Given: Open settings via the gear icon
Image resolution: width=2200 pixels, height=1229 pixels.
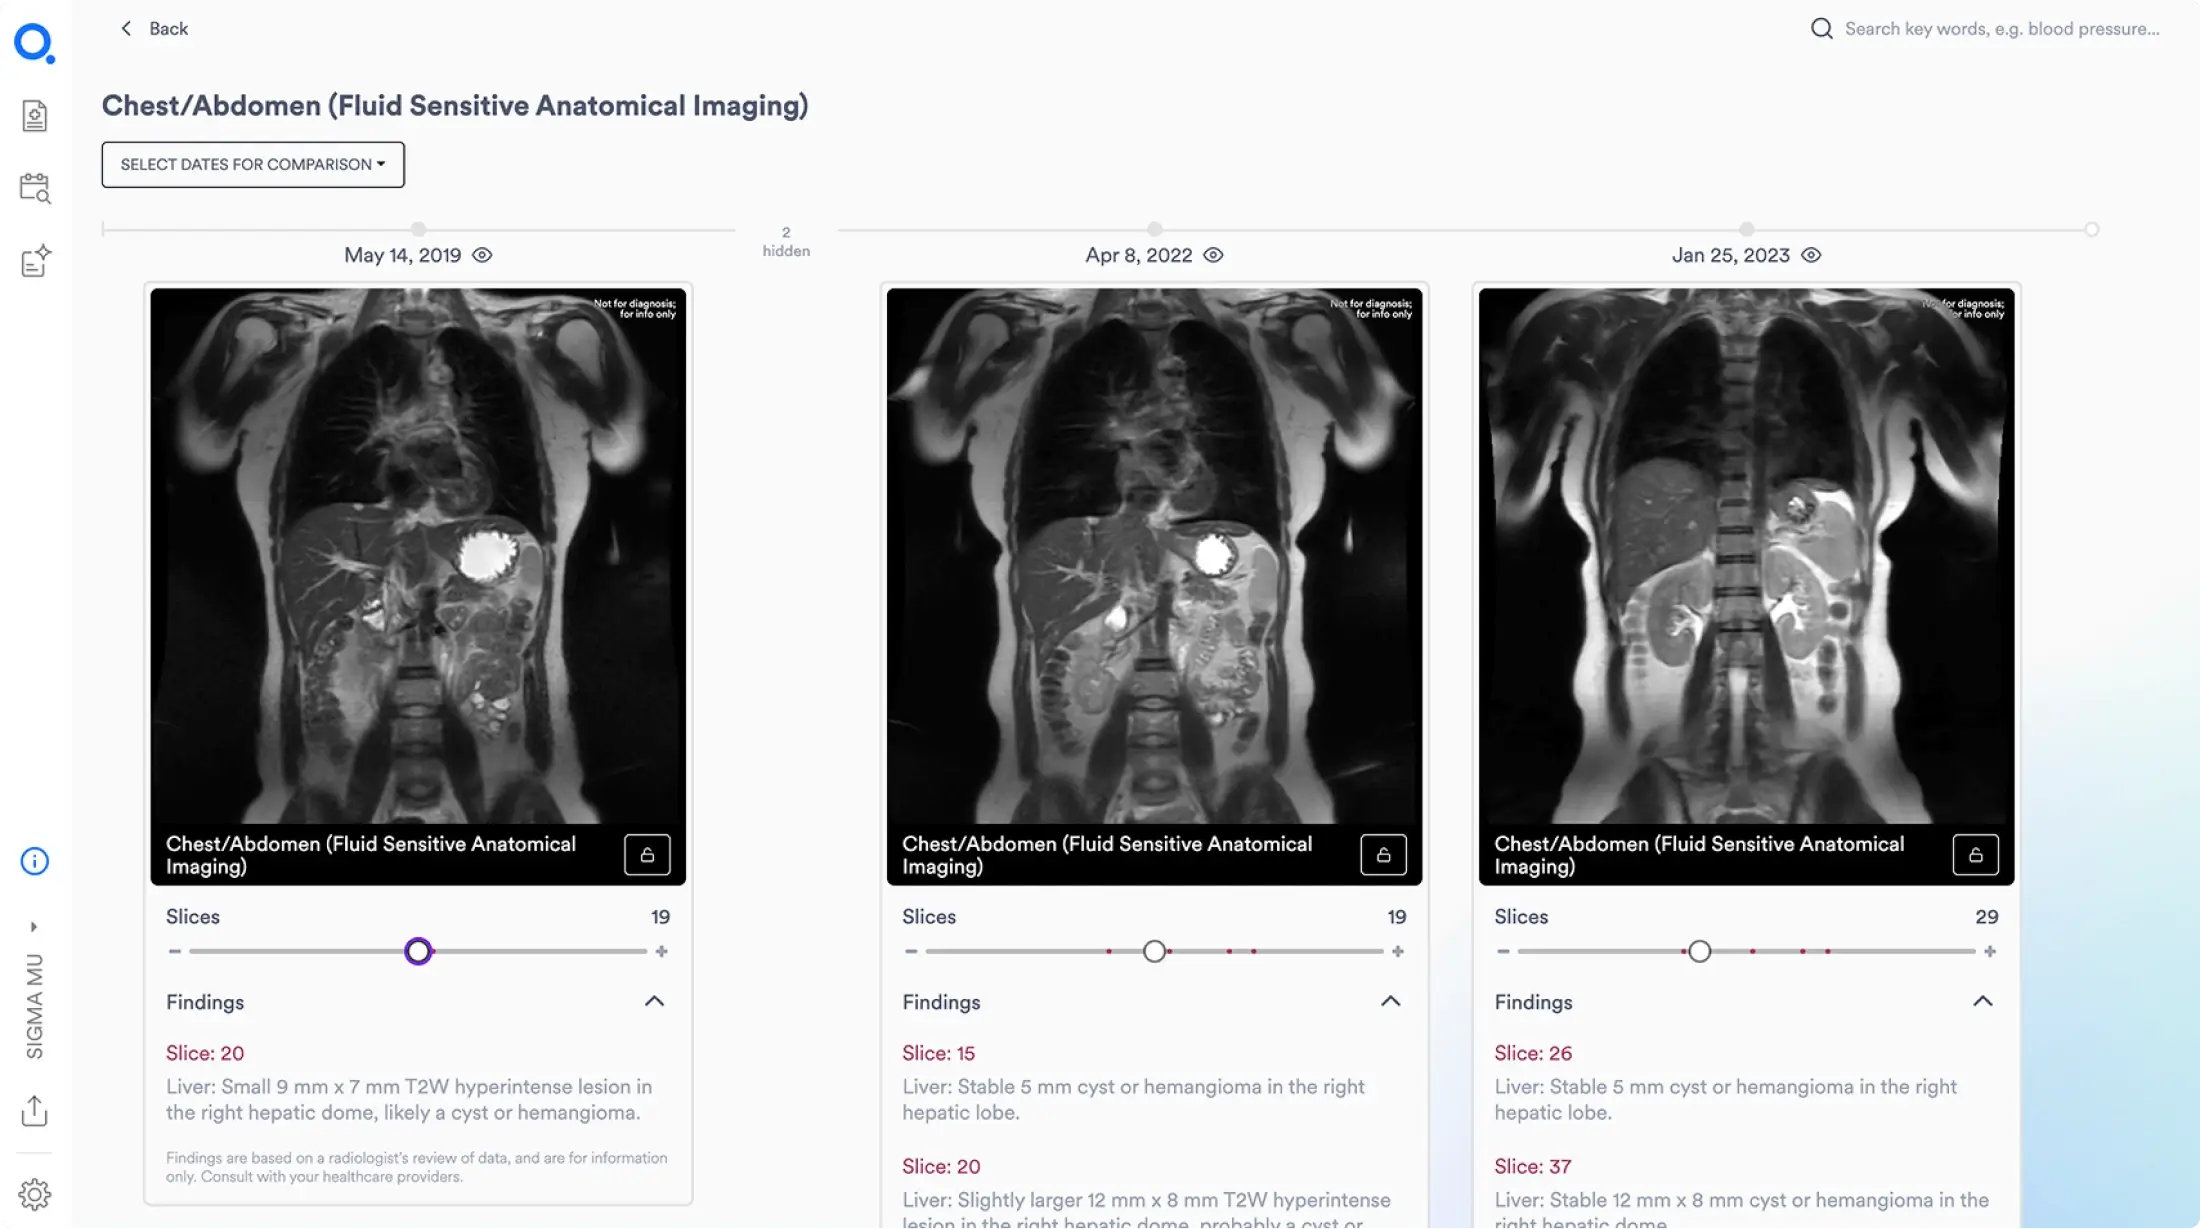Looking at the screenshot, I should [35, 1193].
